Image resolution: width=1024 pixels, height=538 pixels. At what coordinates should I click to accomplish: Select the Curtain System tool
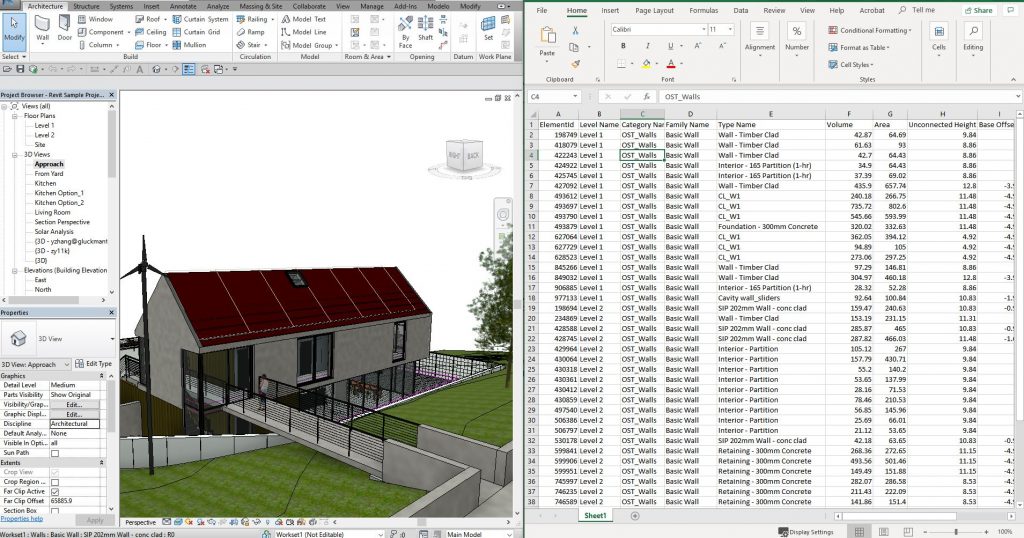pyautogui.click(x=200, y=19)
